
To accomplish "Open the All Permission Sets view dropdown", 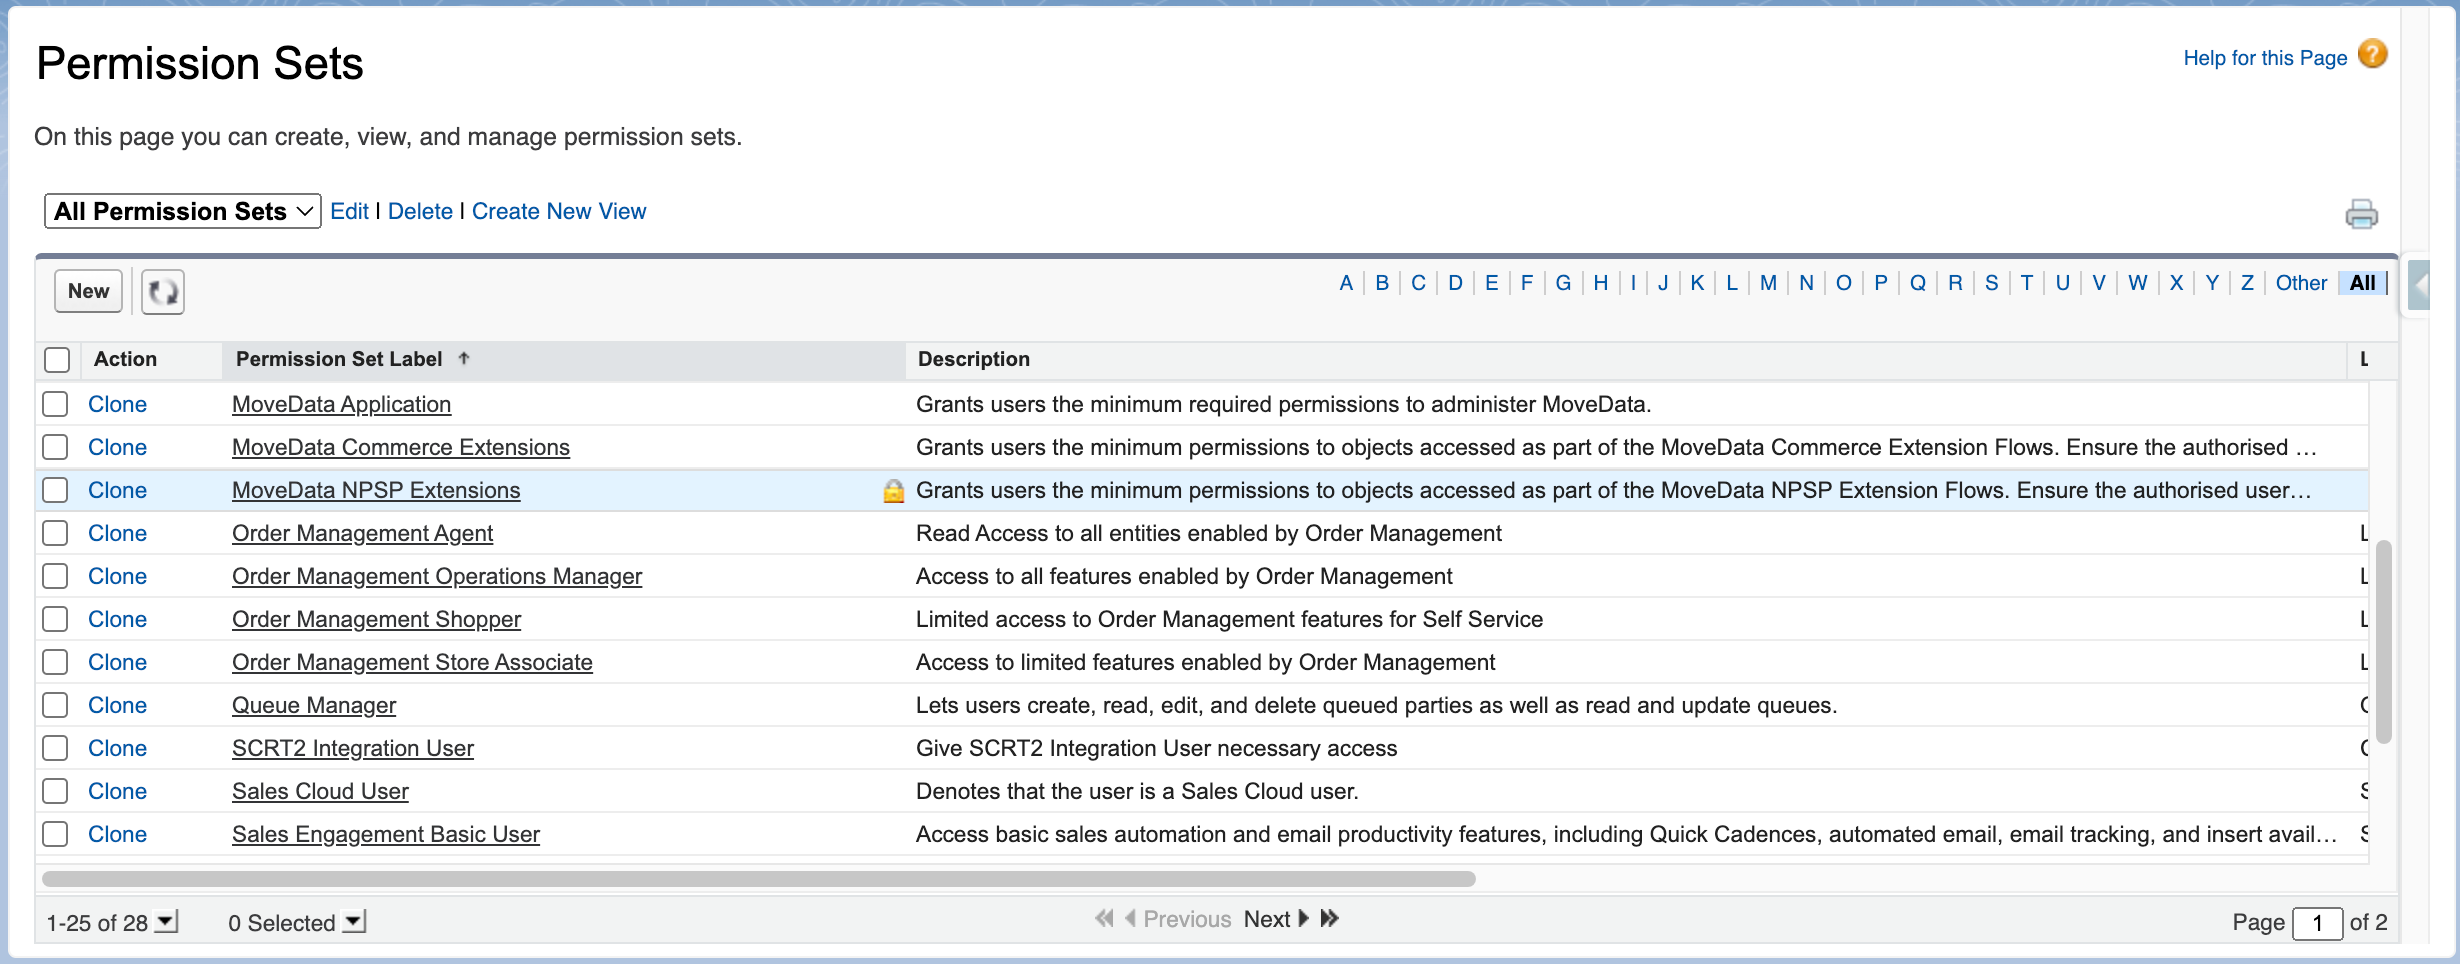I will [x=183, y=212].
